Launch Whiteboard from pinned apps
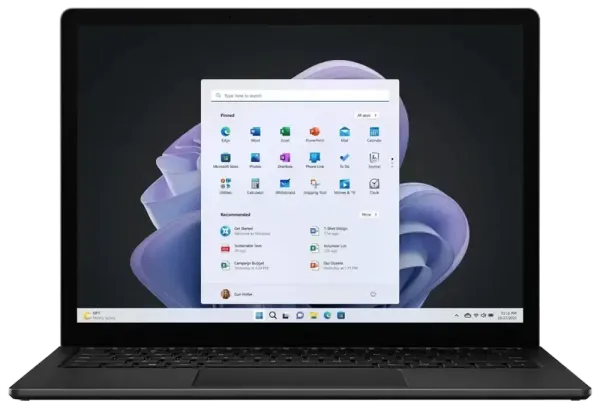 (285, 184)
